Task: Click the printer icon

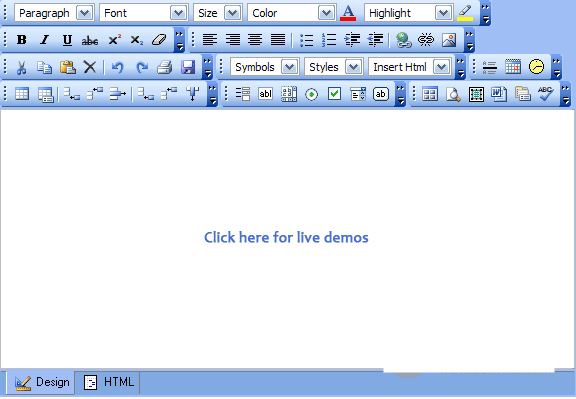Action: tap(165, 67)
